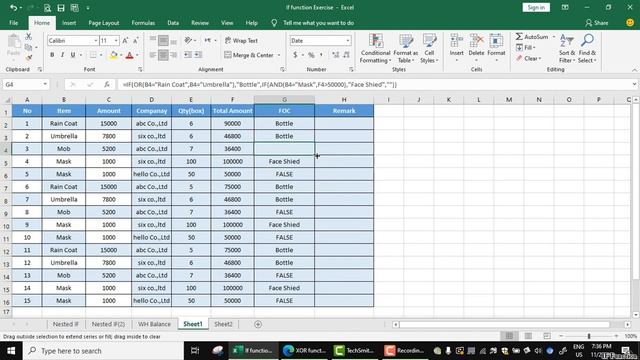Screen dimensions: 640x360
Task: Click the Format Painter brush icon
Action: [29, 58]
